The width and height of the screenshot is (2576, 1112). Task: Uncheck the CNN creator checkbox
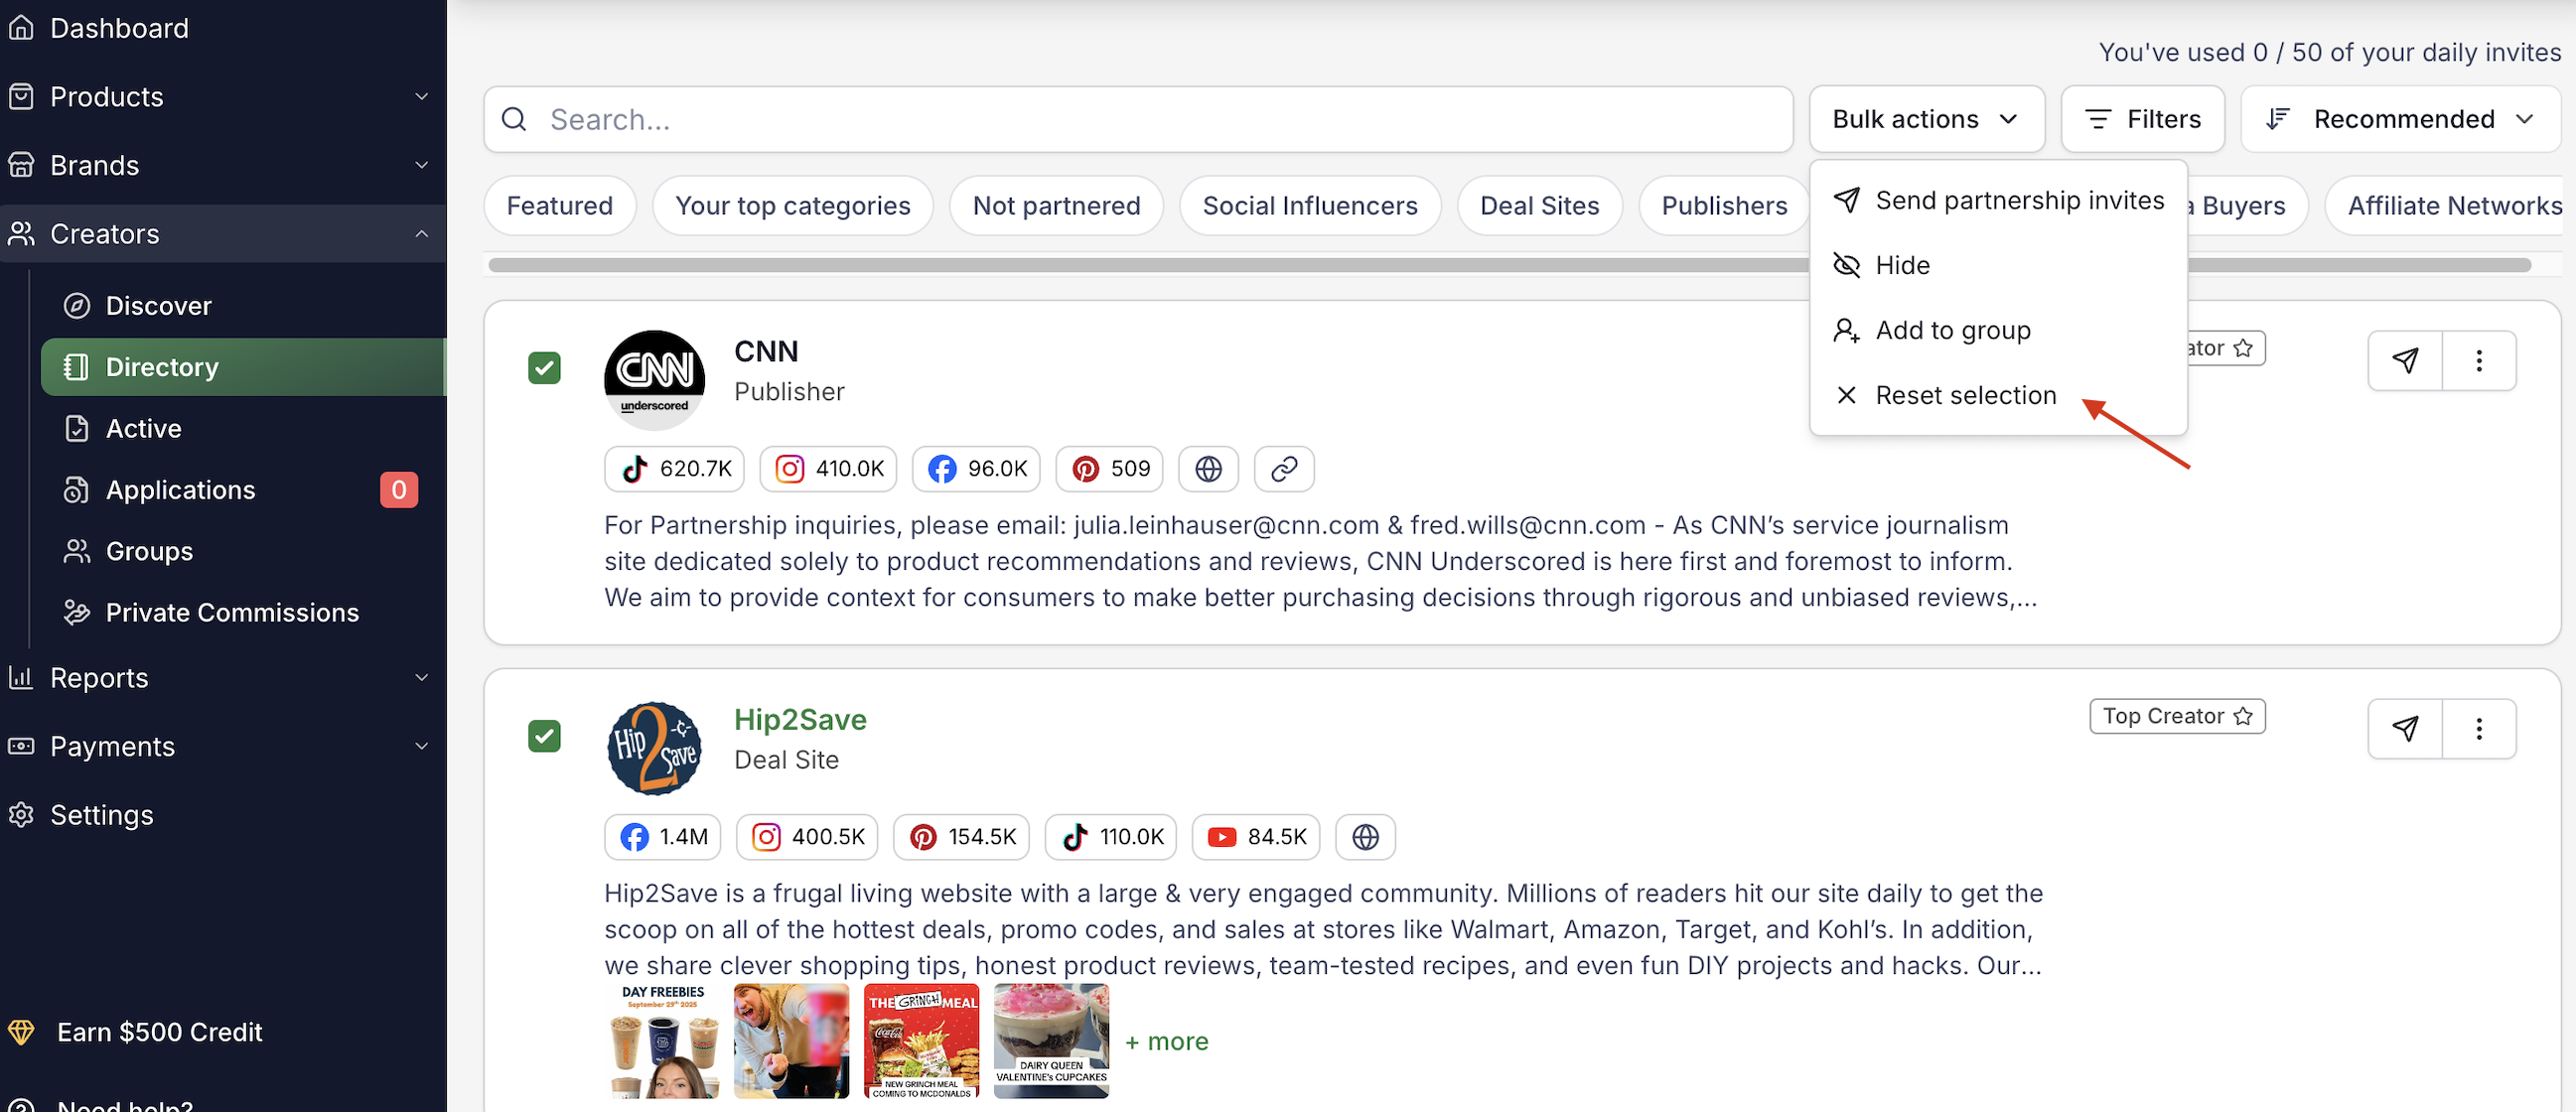coord(544,368)
